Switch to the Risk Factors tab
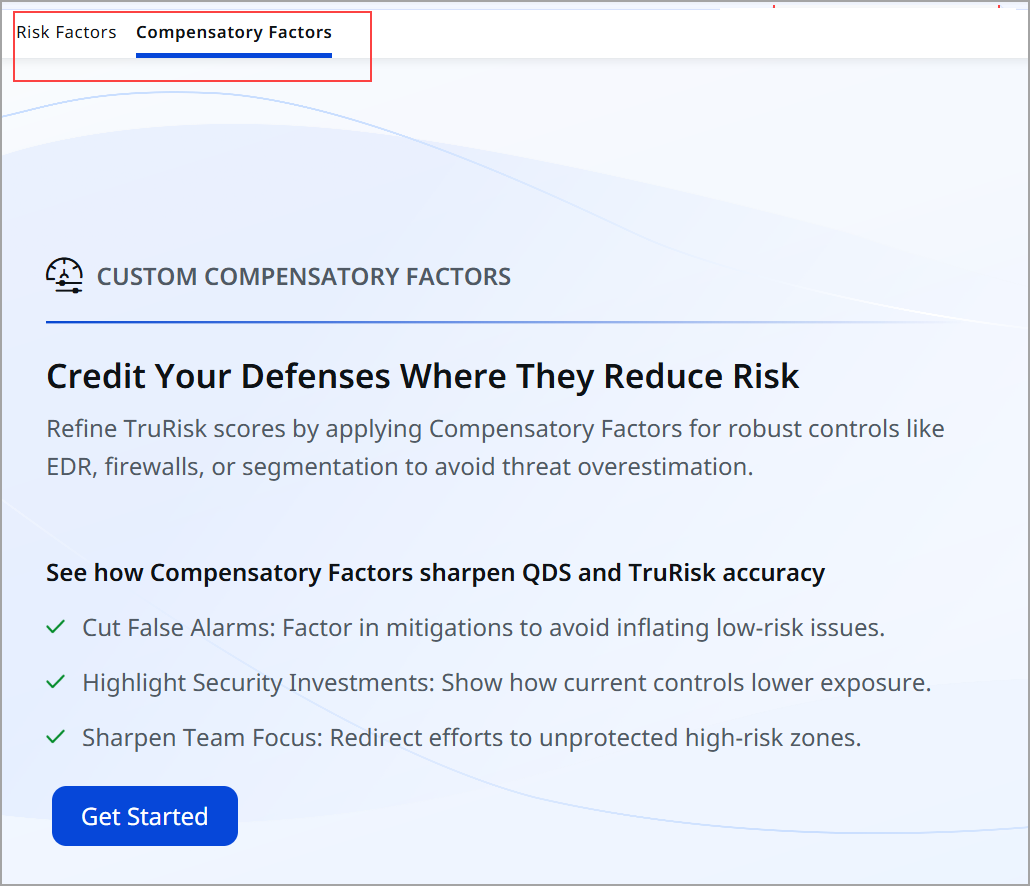 click(66, 32)
